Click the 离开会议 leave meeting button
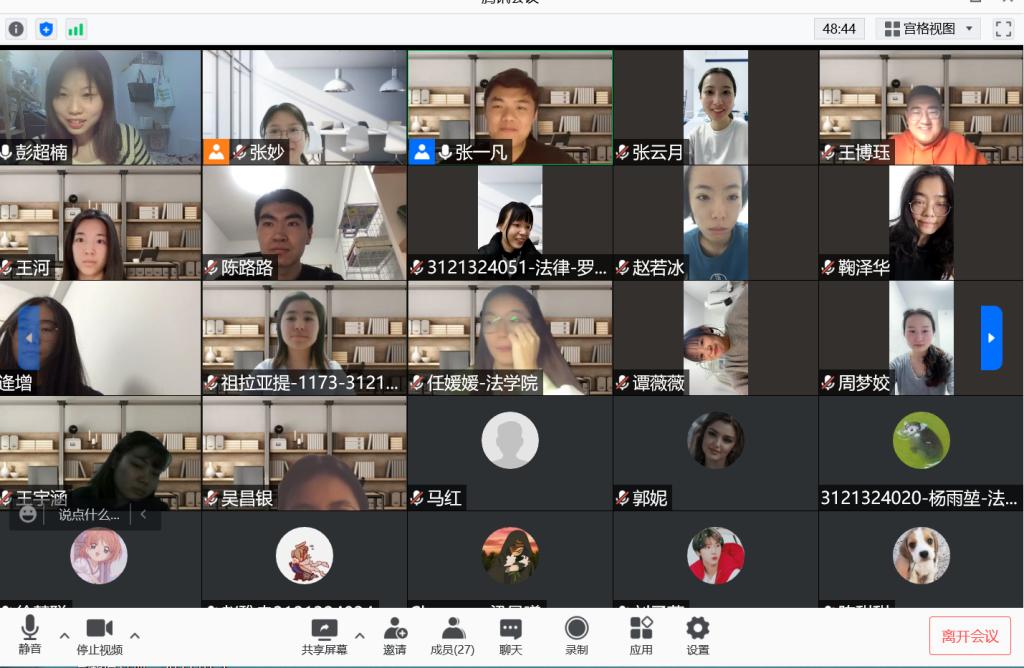Screen dimensions: 1024x668 click(x=969, y=635)
